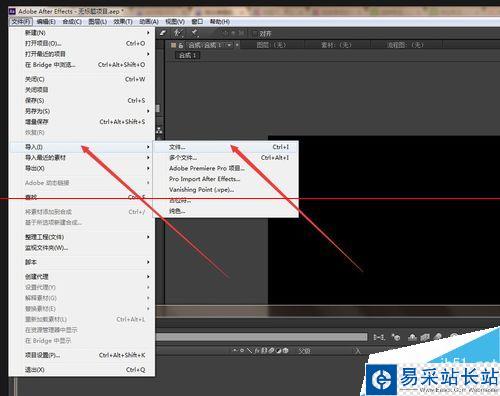
Task: Select the 导入(I) menu entry
Action: point(82,147)
